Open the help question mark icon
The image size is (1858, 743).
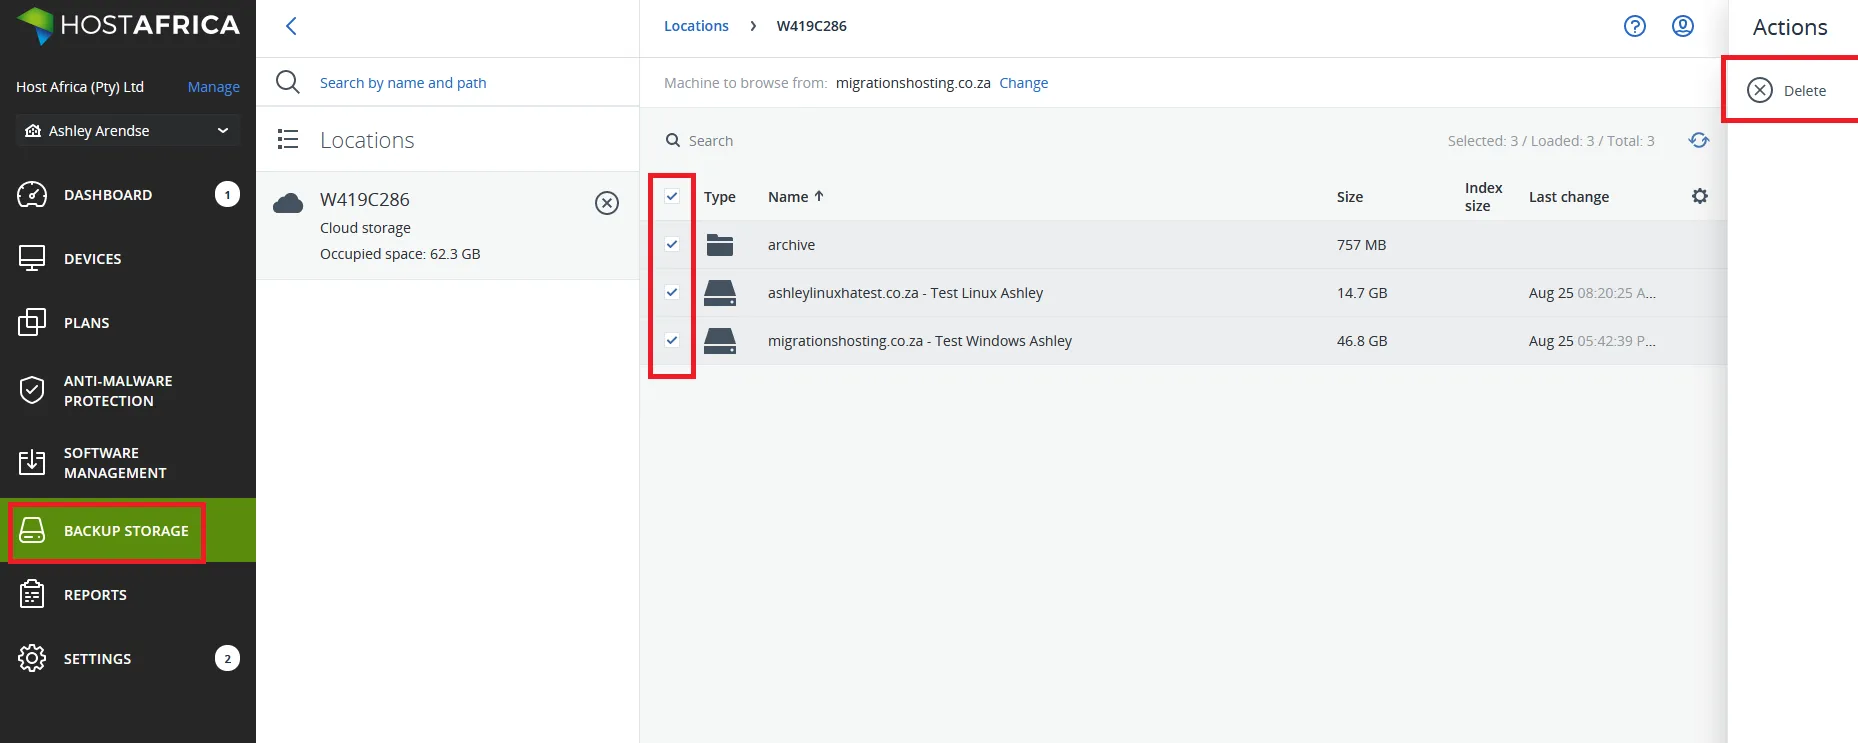(1635, 26)
